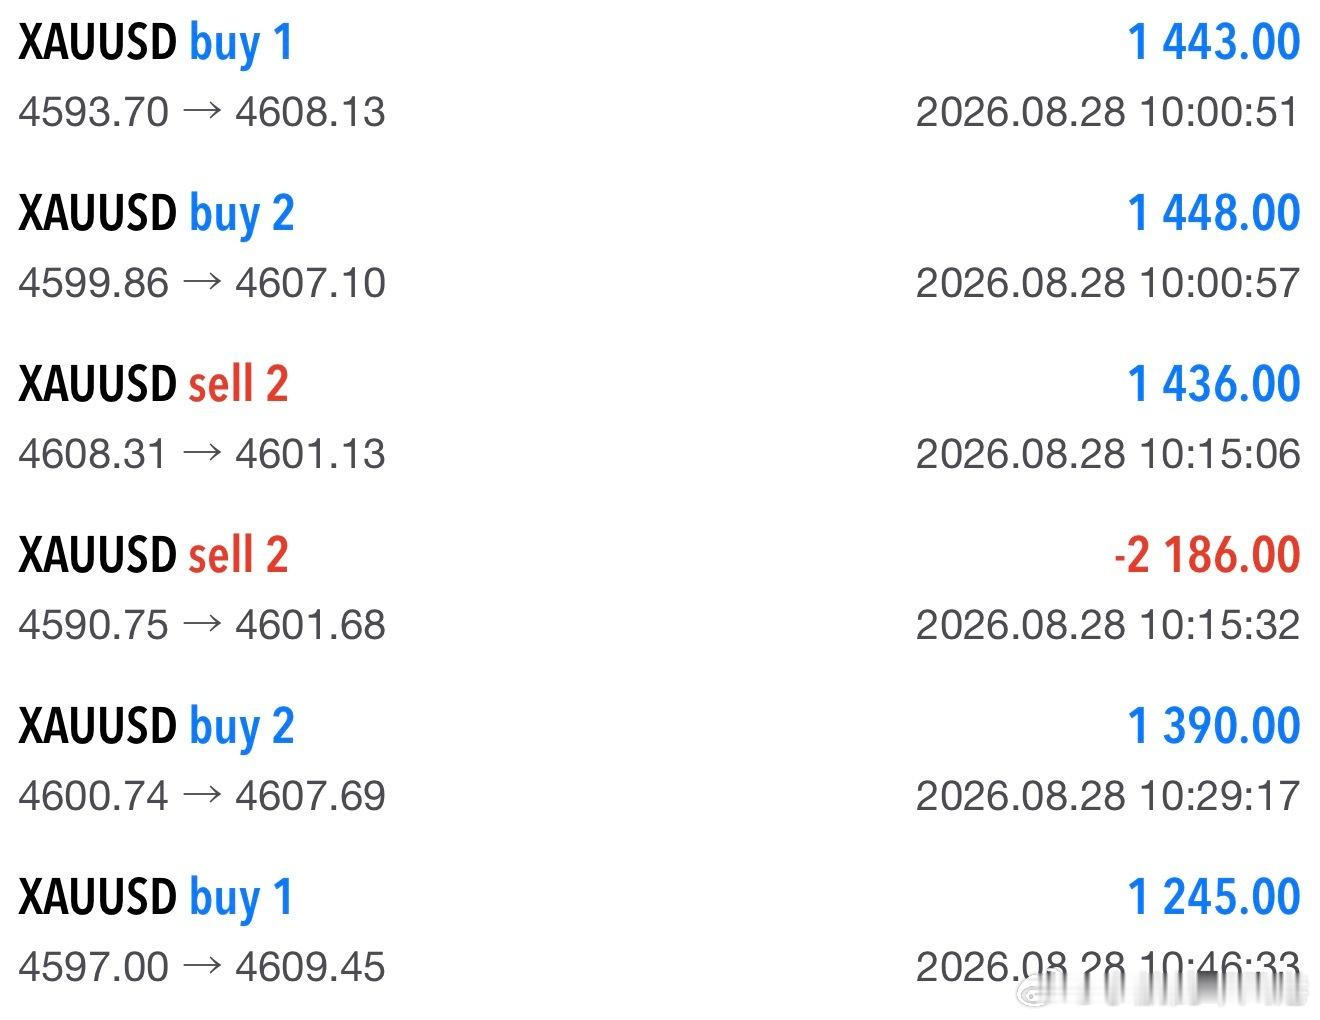Screen dimensions: 1320x1020
Task: Select the 1 448.00 profit value
Action: tap(1213, 214)
